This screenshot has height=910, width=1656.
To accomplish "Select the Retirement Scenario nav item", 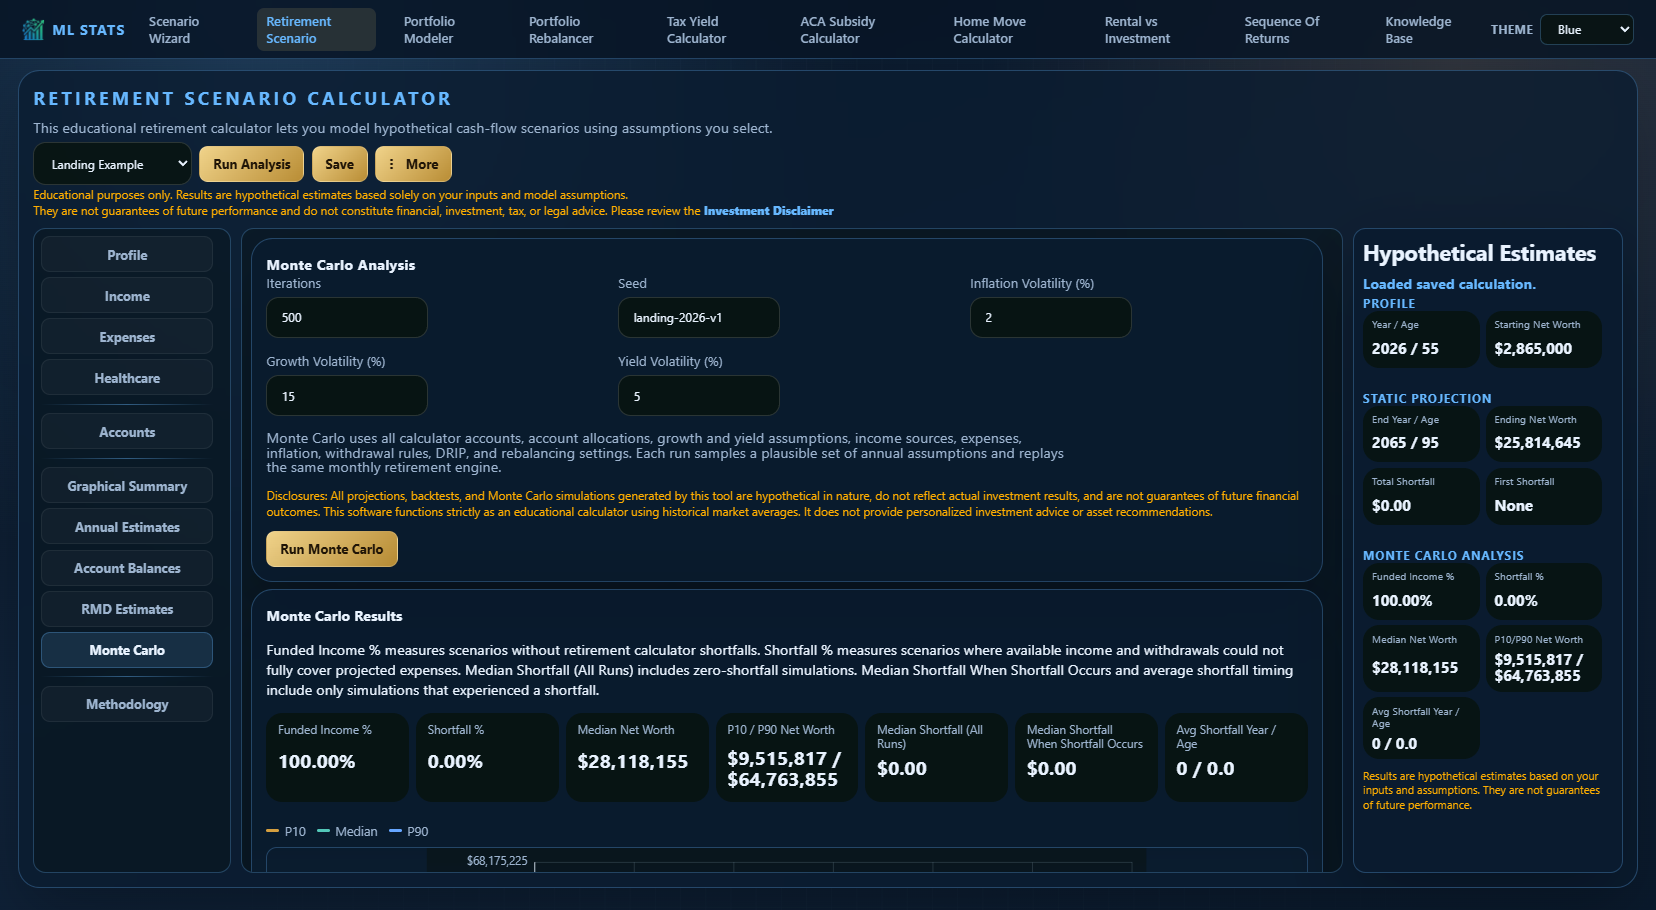I will tap(316, 30).
